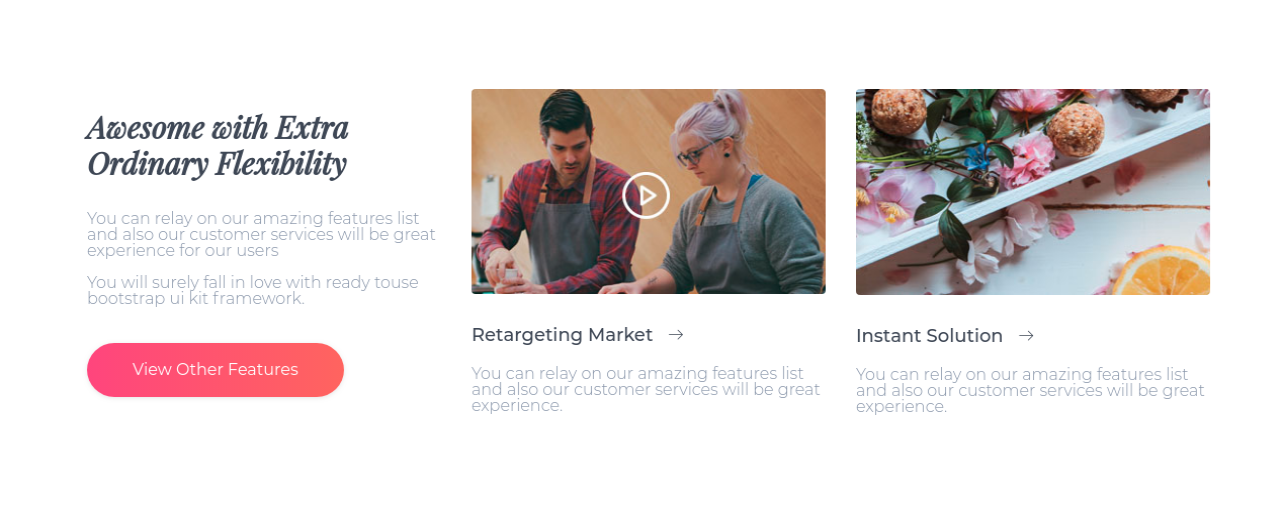
Task: Click the arrow icon beside Instant Solution
Action: point(1026,336)
